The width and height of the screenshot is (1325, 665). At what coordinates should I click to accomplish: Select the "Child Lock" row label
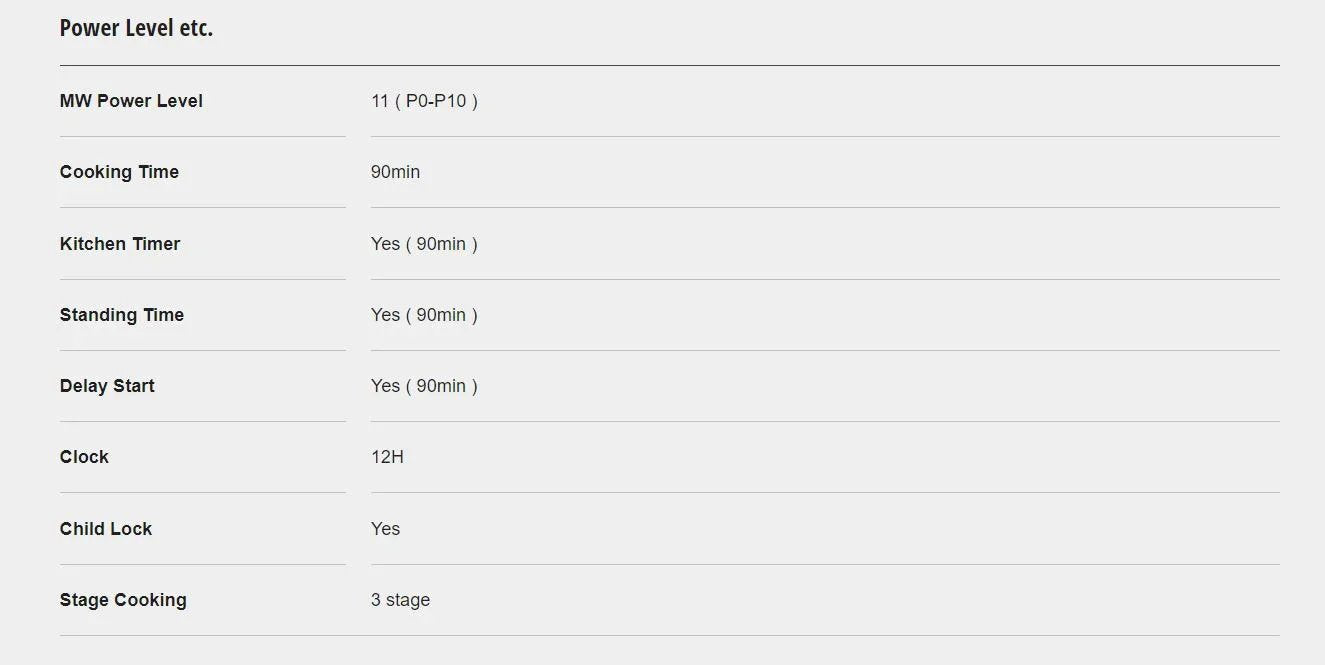[106, 529]
